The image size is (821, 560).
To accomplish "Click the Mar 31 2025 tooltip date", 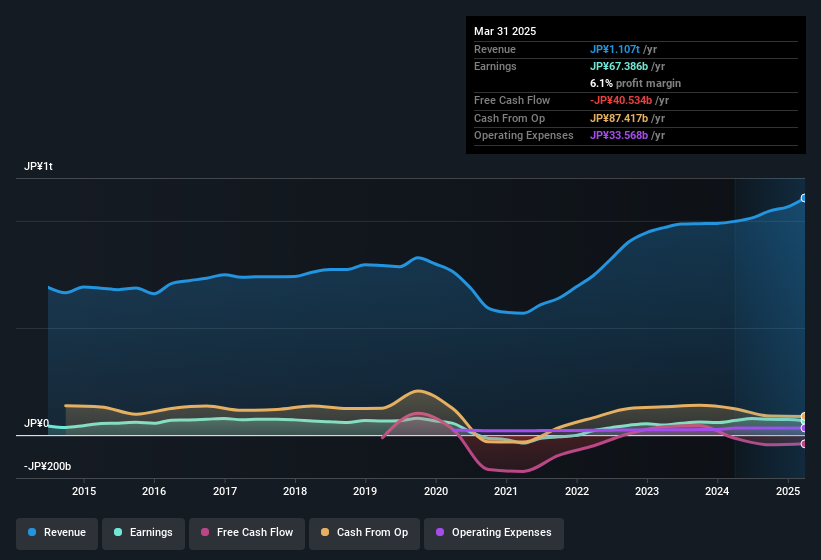I will coord(505,31).
